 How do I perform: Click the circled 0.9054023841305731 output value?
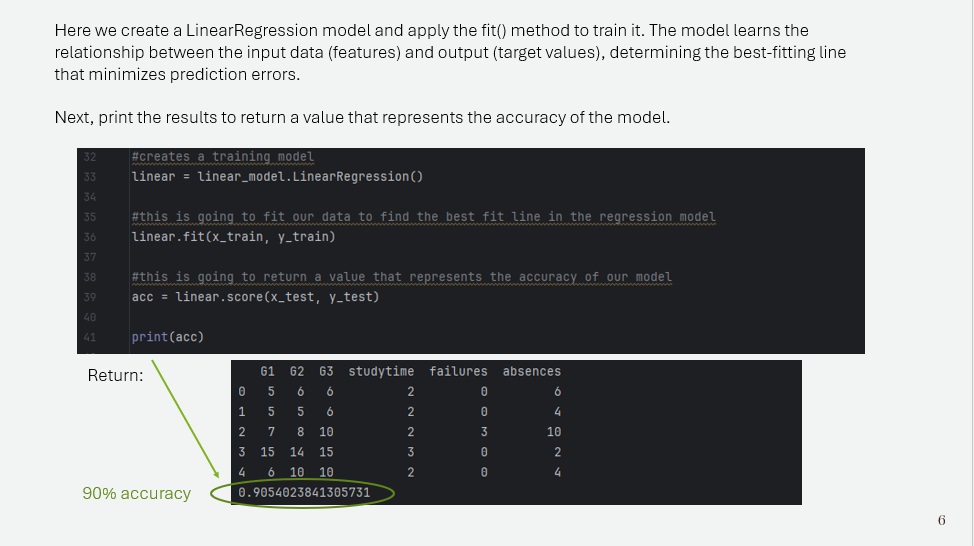coord(304,493)
